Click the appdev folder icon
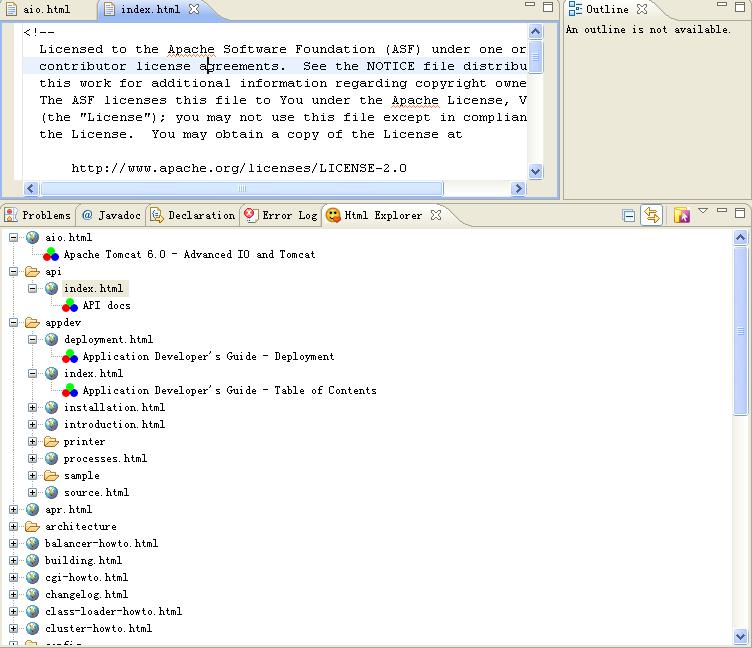The height and width of the screenshot is (648, 752). point(32,322)
